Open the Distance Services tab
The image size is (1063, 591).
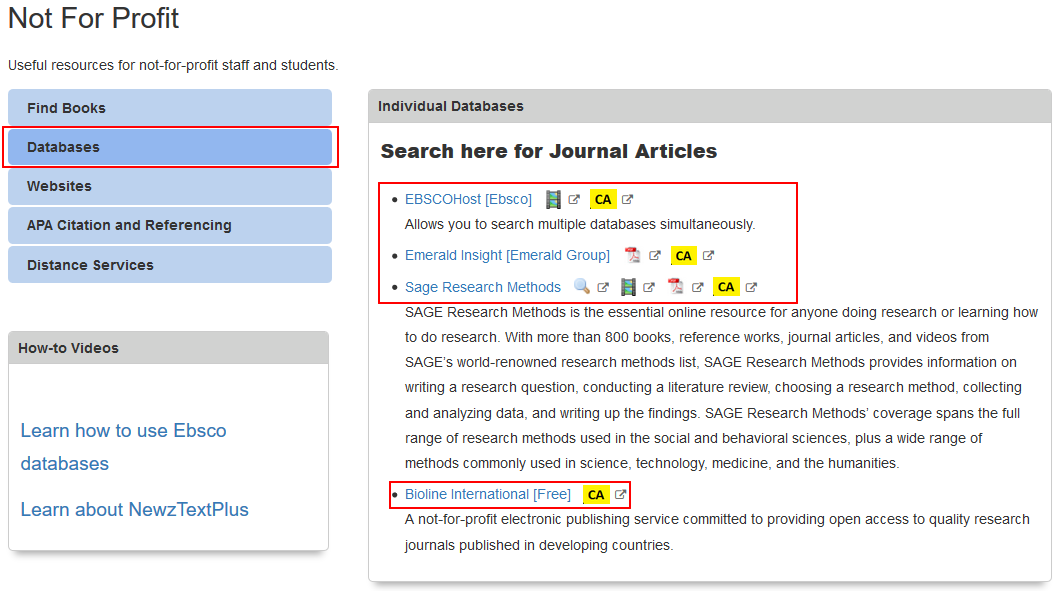point(170,265)
